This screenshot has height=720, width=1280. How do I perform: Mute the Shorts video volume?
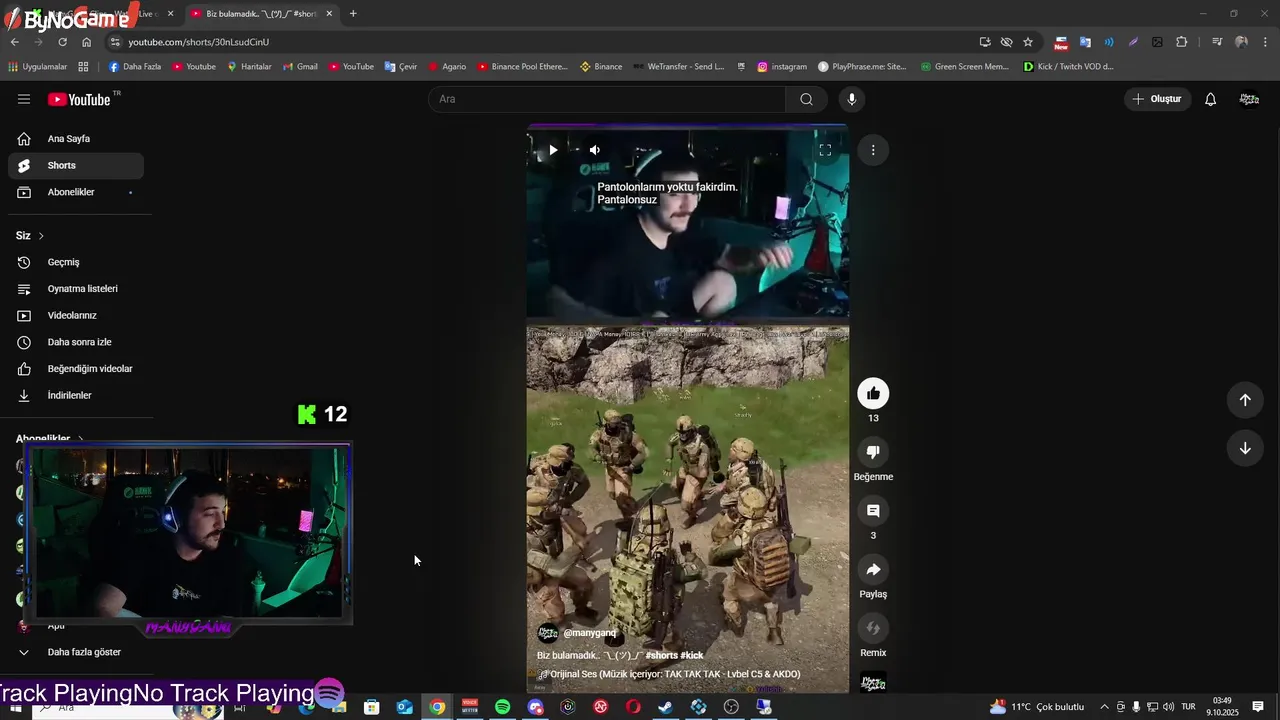pyautogui.click(x=594, y=150)
